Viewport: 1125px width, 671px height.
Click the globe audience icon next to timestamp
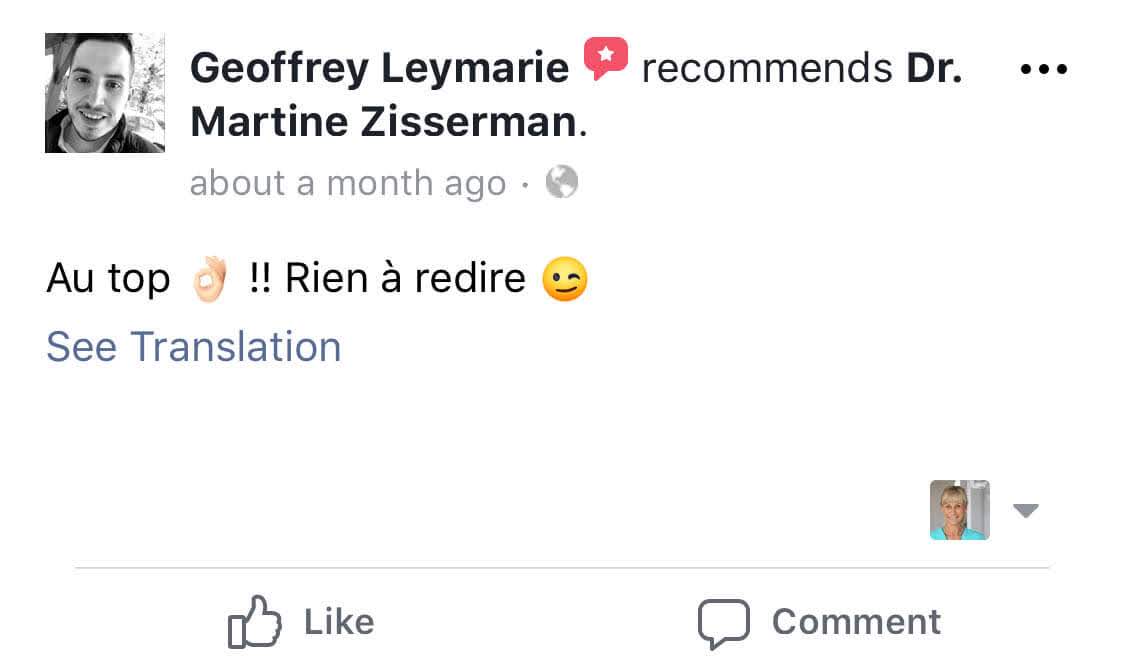[562, 182]
